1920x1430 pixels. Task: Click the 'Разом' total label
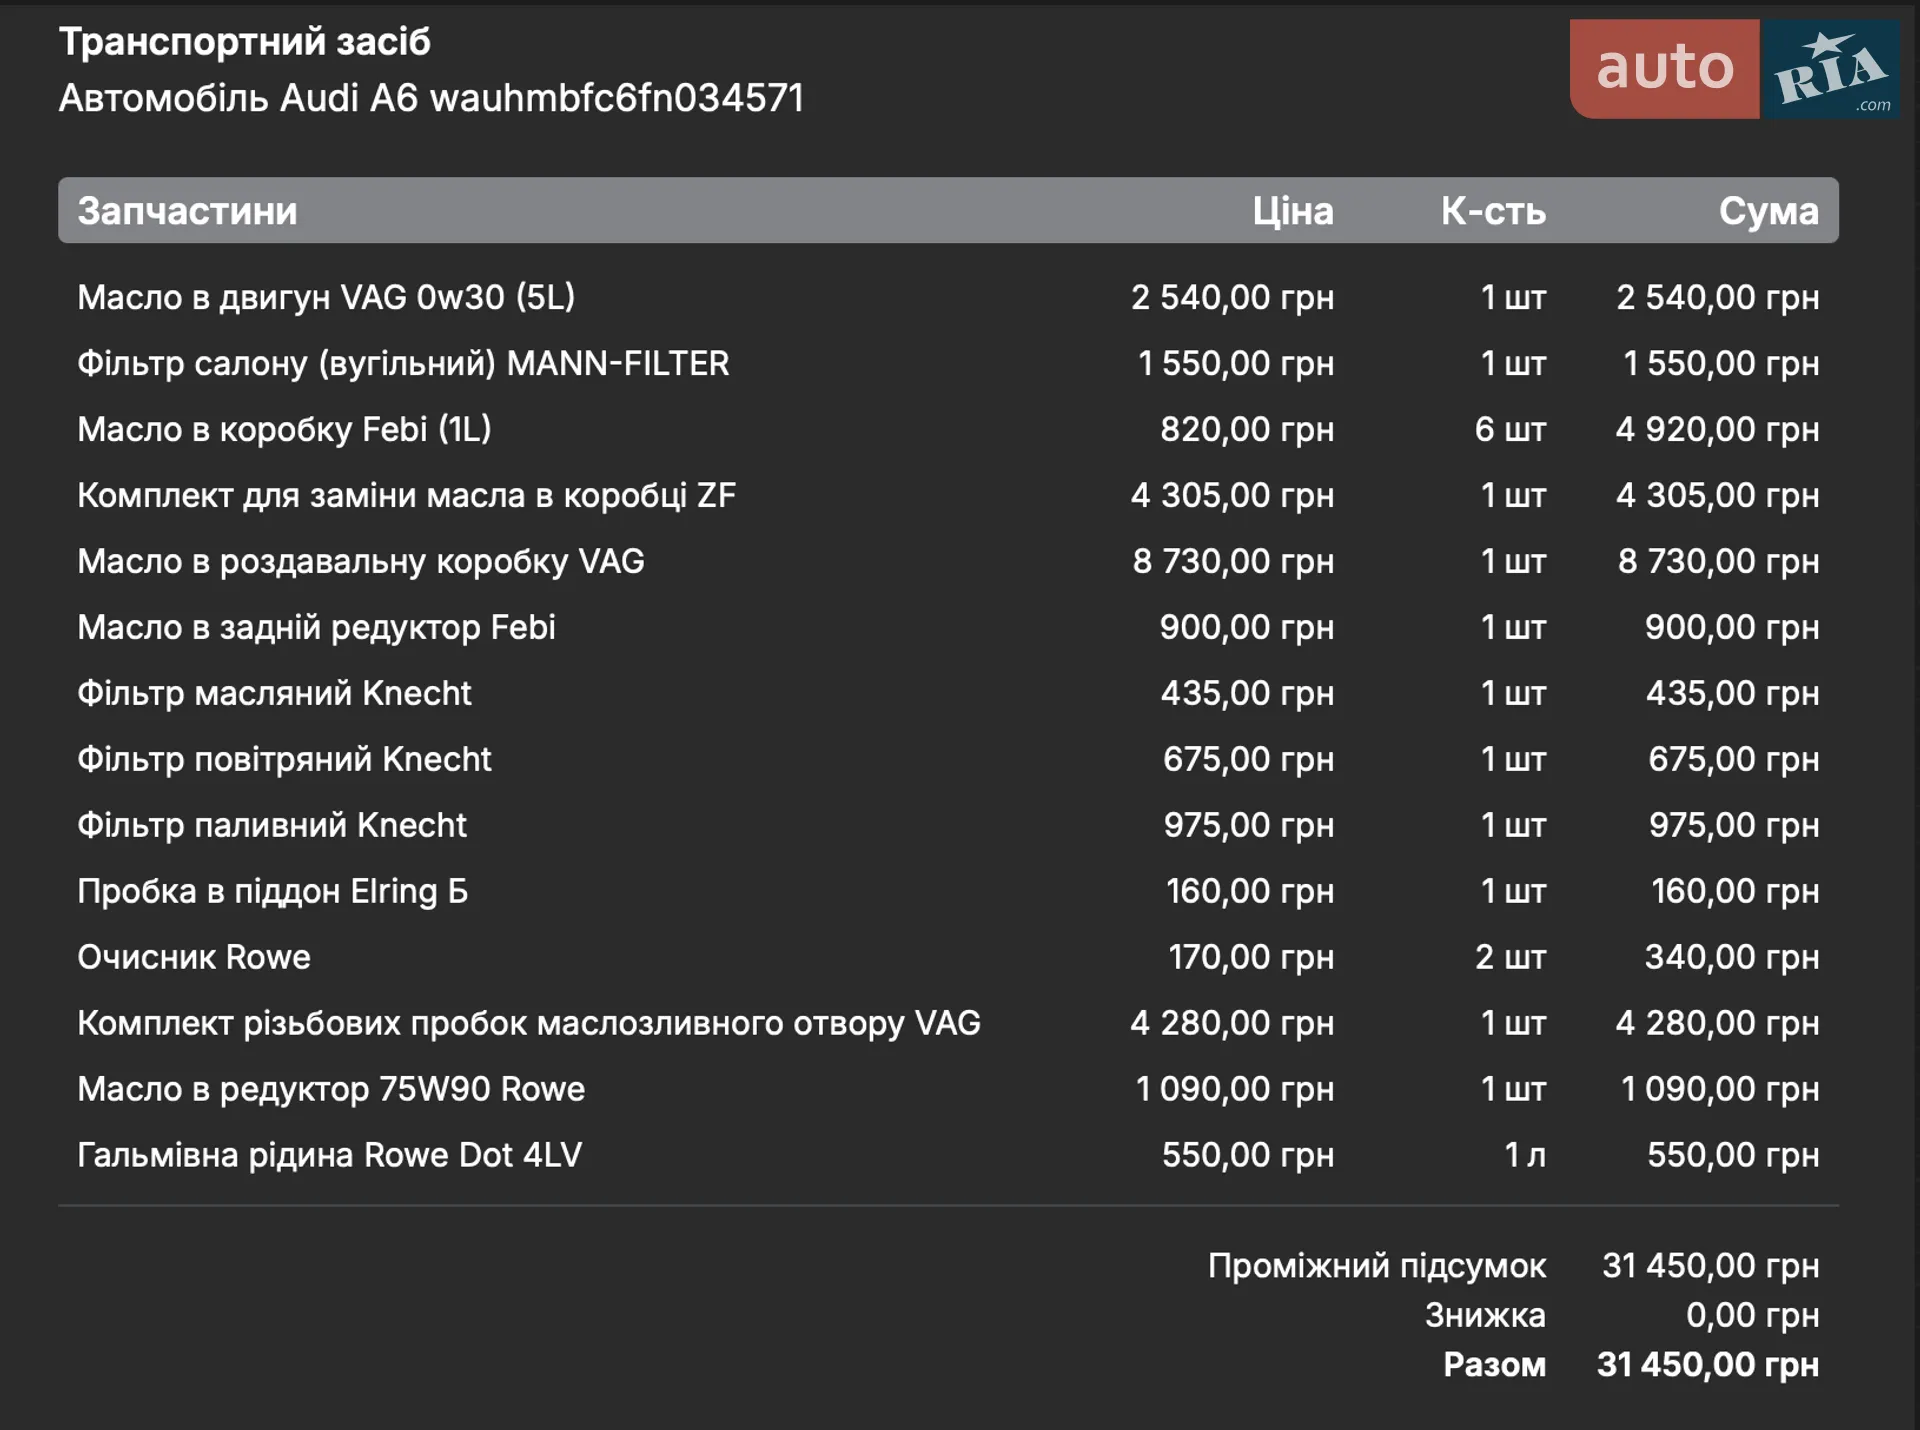pos(1495,1364)
